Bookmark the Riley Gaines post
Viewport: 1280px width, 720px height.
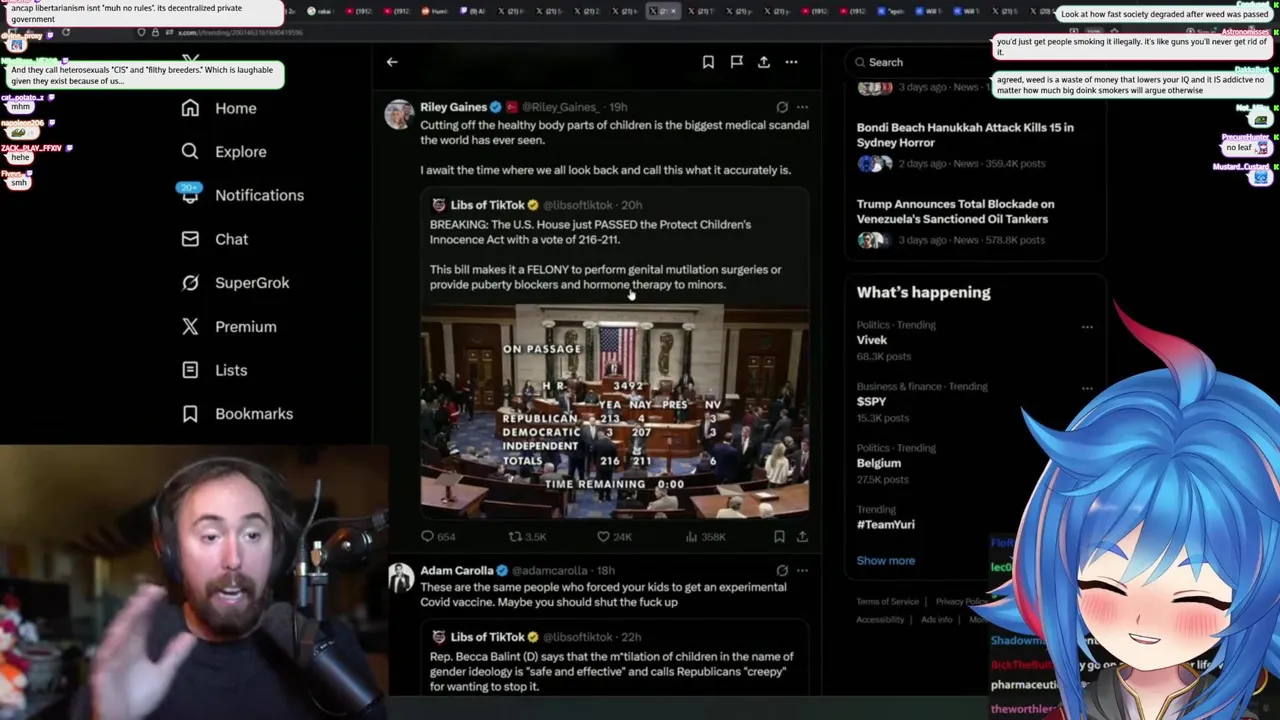coord(779,537)
